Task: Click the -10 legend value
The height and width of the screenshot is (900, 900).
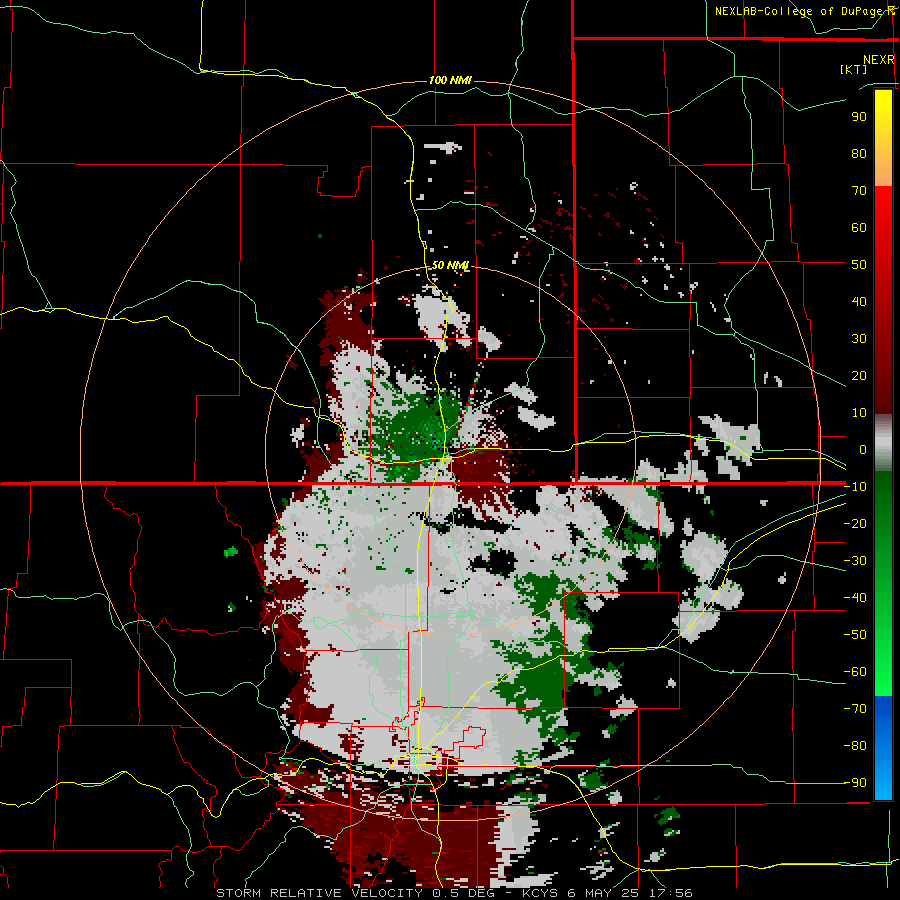Action: click(x=855, y=487)
